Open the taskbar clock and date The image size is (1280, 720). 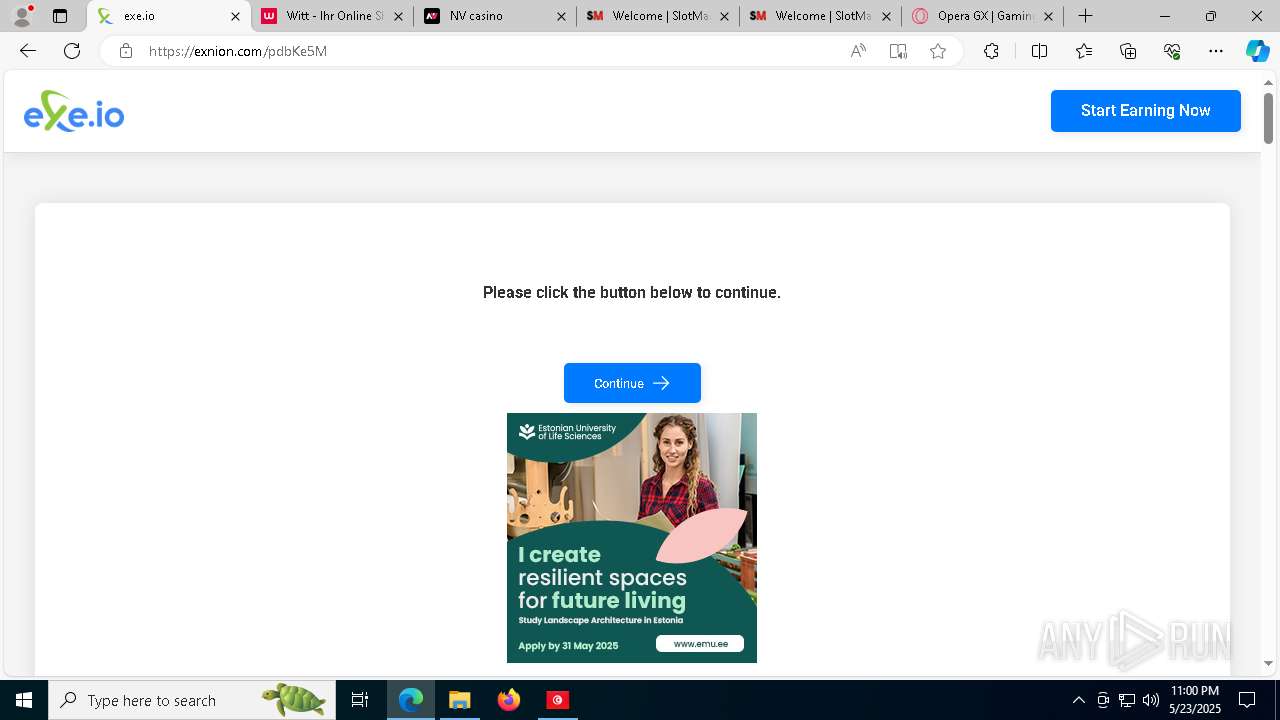(x=1195, y=700)
